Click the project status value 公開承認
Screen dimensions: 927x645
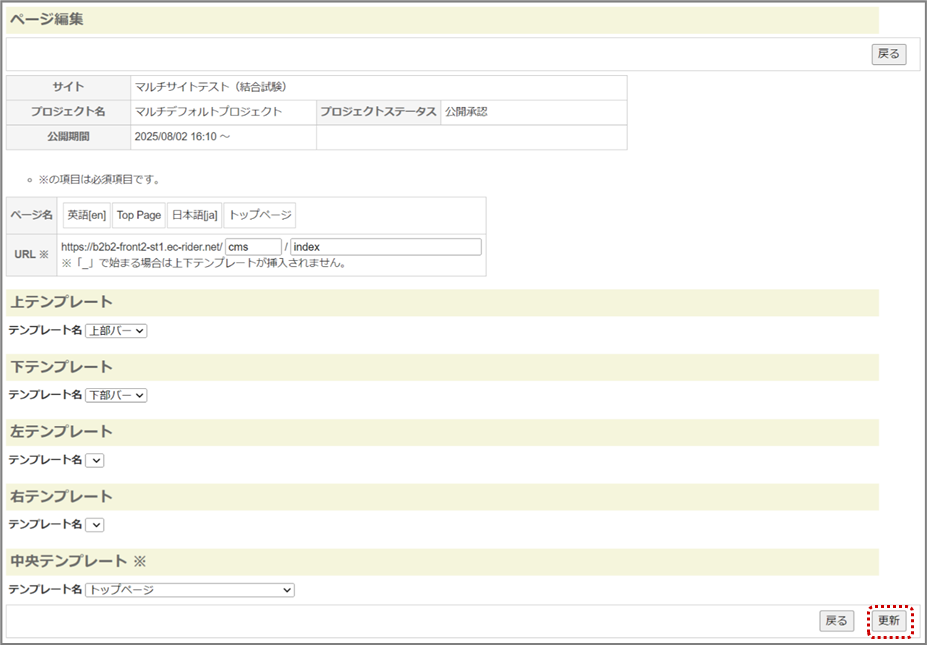point(466,112)
